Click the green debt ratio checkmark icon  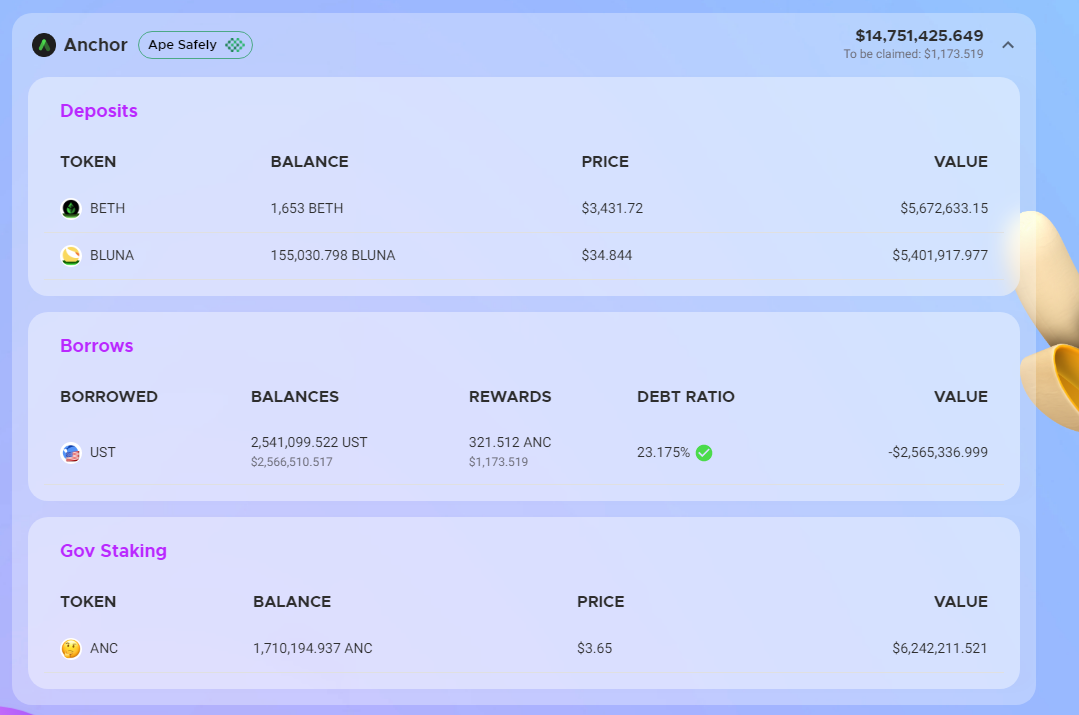click(x=704, y=453)
